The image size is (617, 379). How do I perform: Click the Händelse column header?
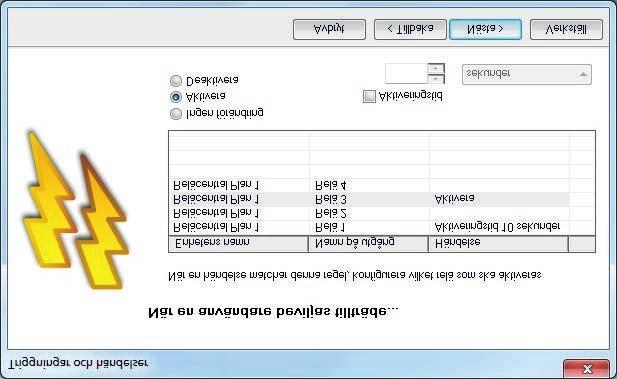[x=499, y=244]
